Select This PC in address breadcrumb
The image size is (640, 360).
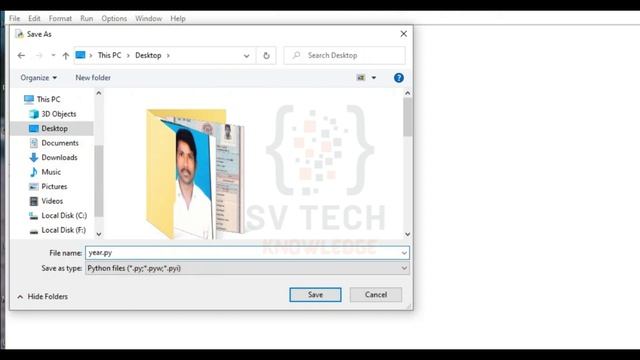[109, 55]
